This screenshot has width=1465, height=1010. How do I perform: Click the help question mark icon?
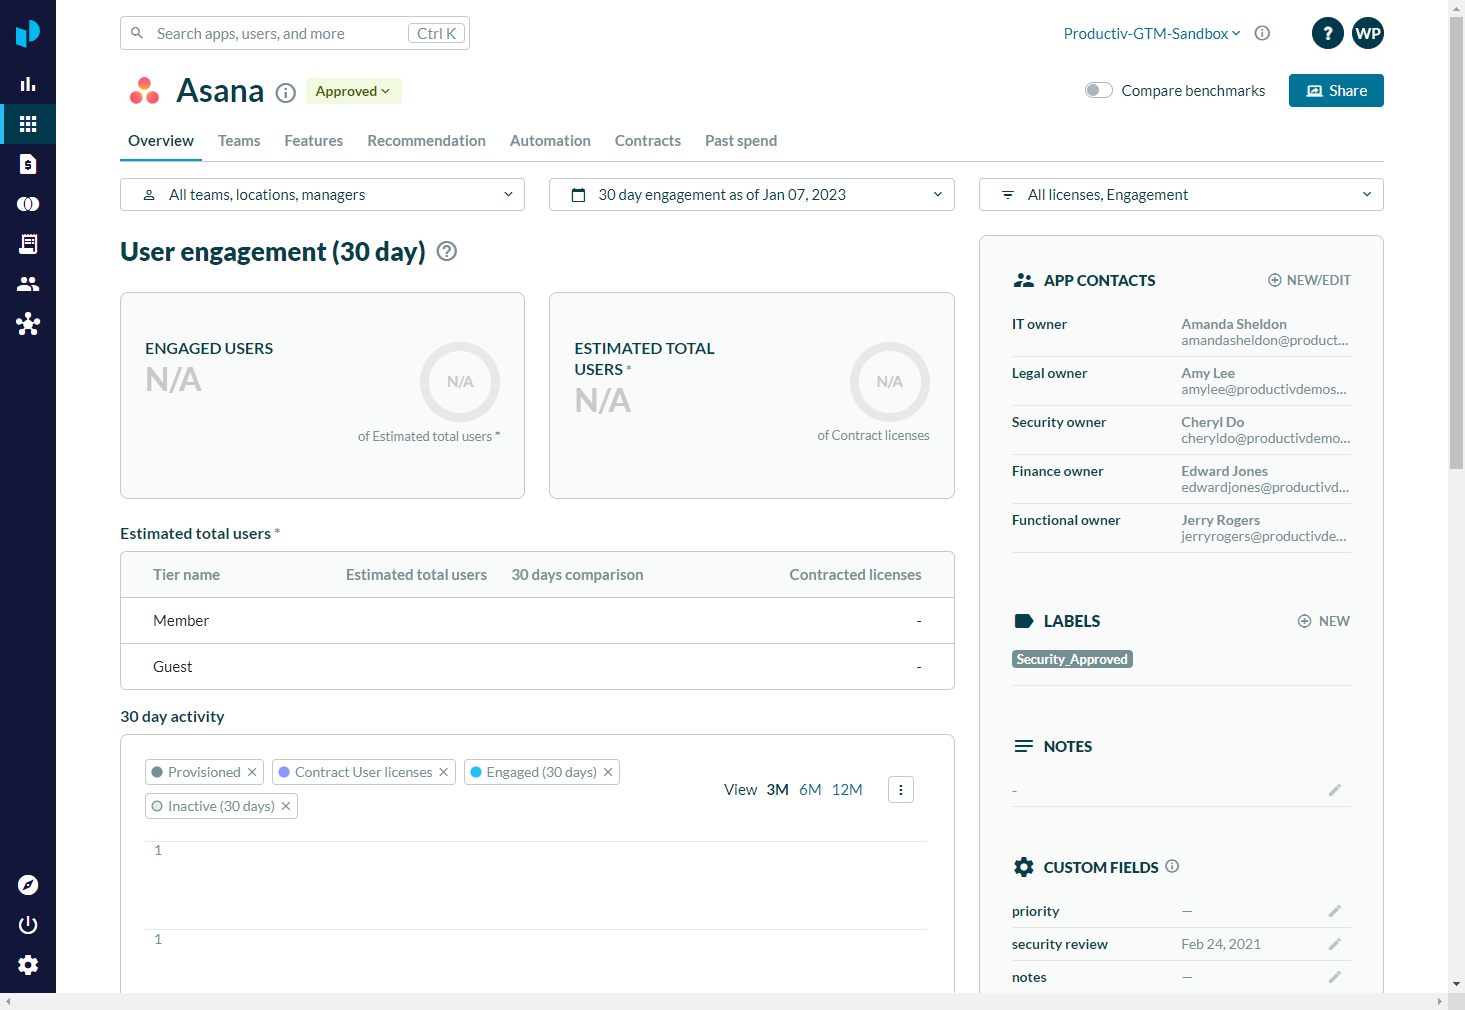pos(1327,33)
